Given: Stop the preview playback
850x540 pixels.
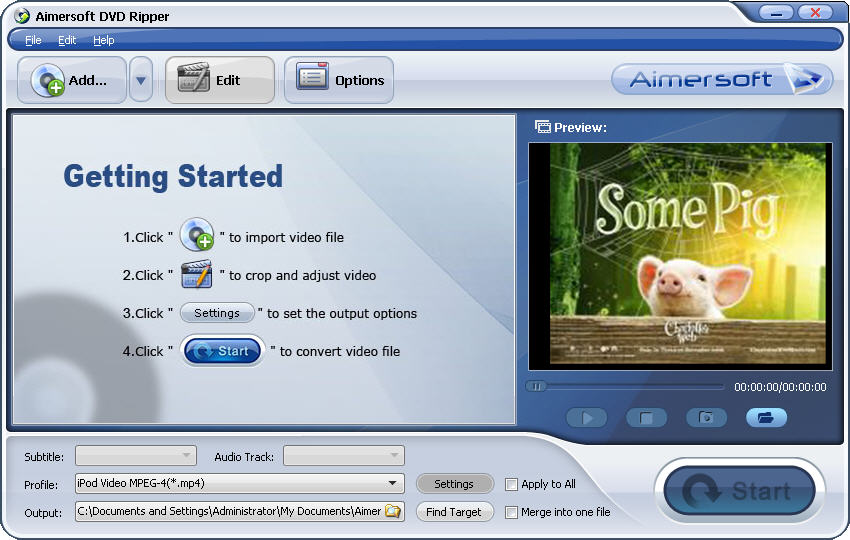Looking at the screenshot, I should [646, 417].
